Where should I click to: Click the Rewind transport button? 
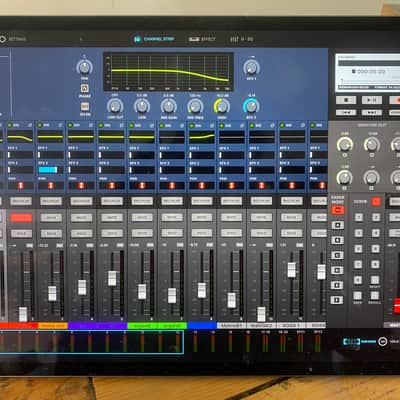coord(346,112)
